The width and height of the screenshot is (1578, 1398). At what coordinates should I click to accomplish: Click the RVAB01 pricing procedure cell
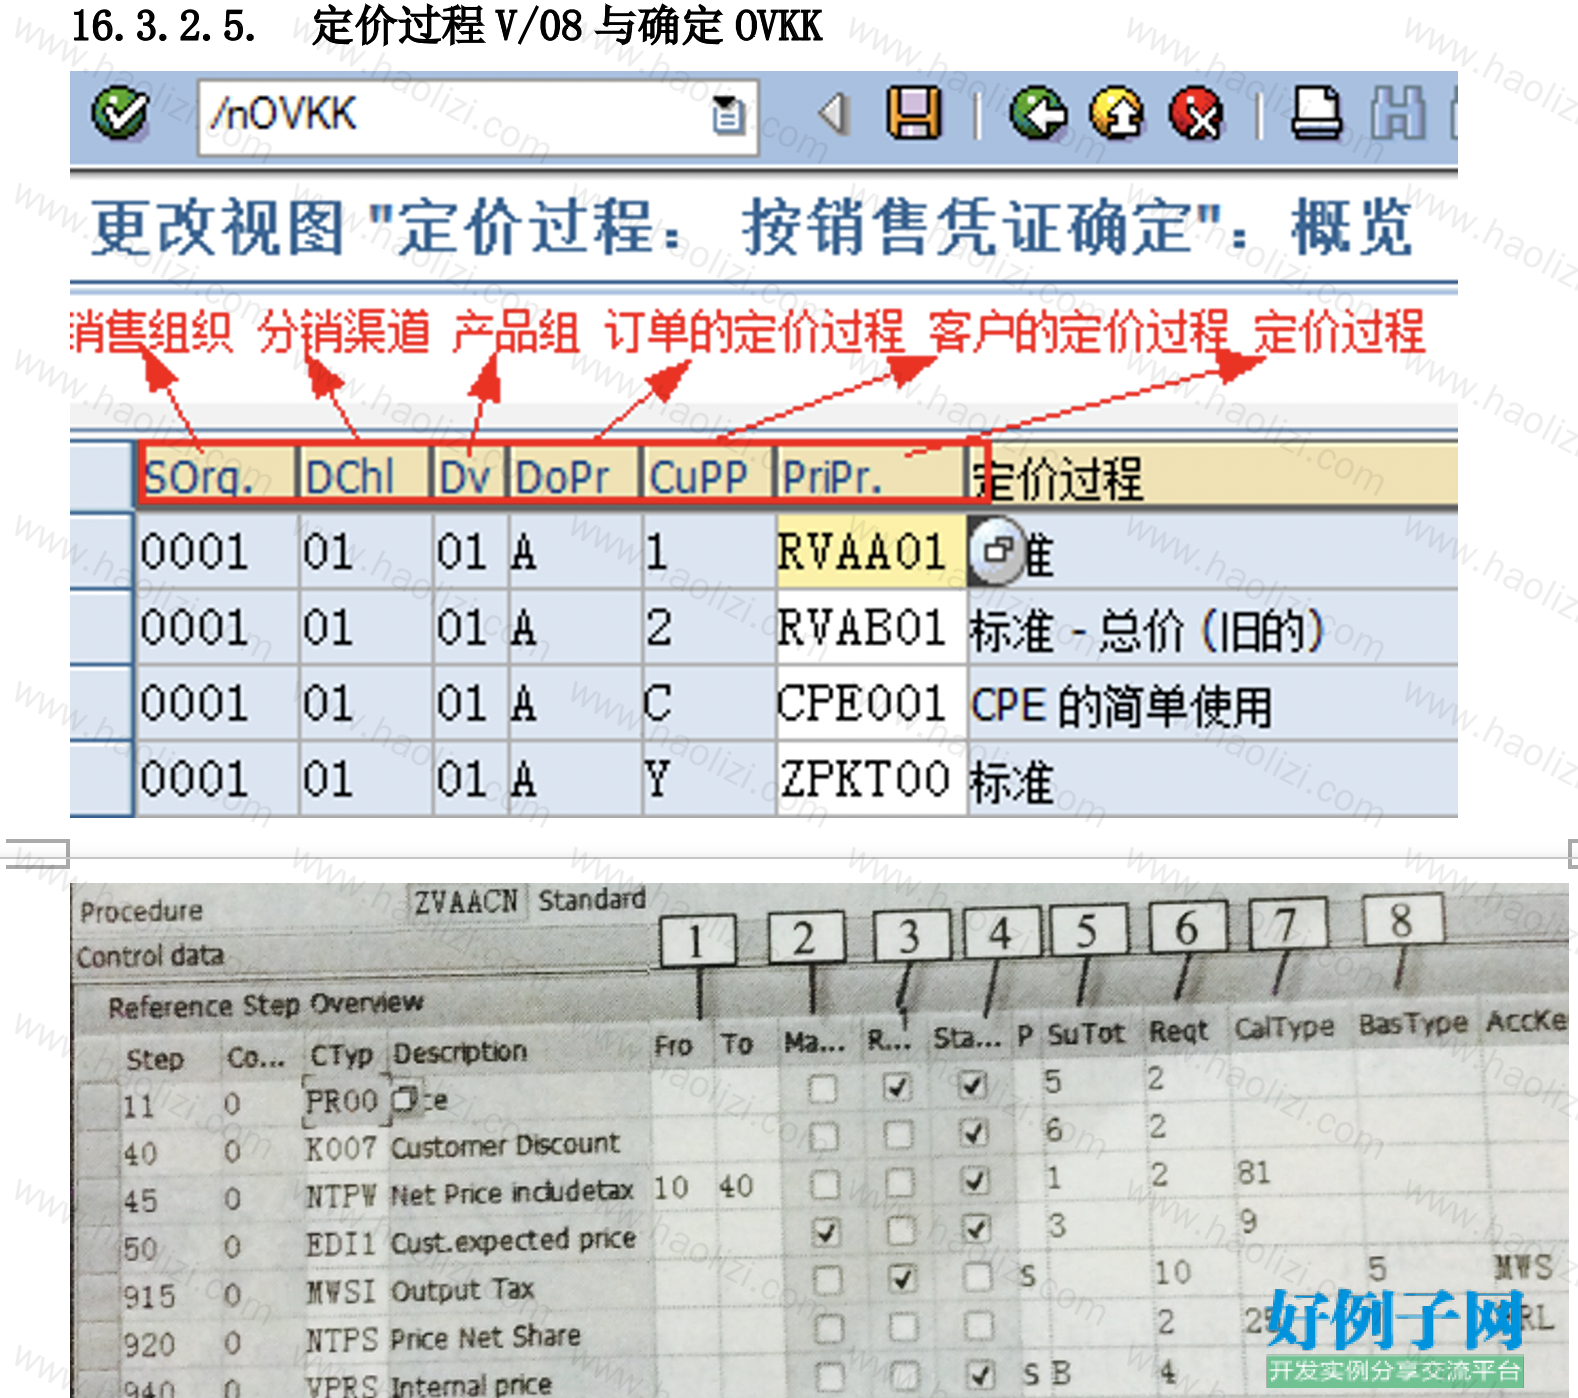click(870, 627)
